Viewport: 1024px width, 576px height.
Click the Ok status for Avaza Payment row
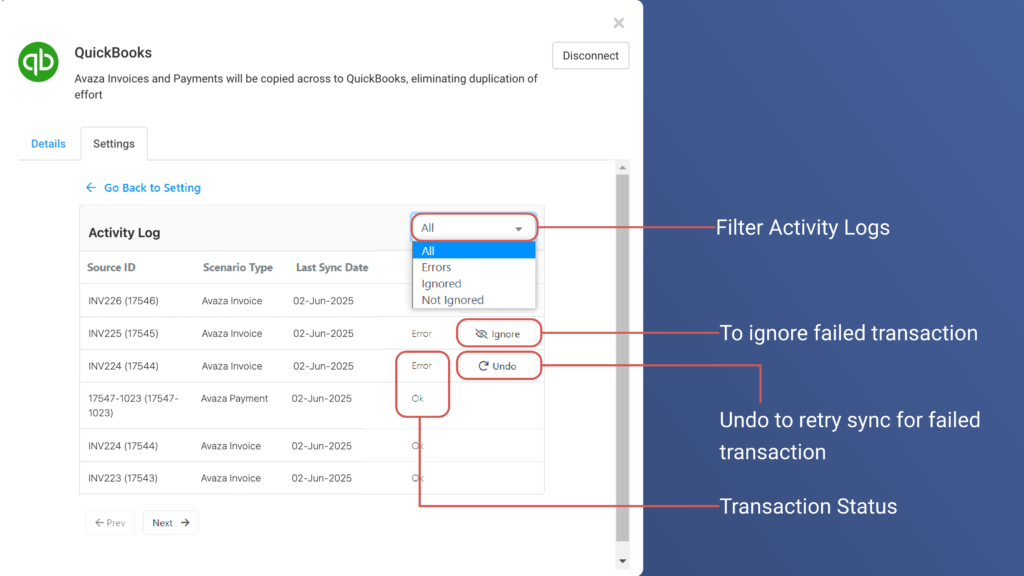[417, 398]
